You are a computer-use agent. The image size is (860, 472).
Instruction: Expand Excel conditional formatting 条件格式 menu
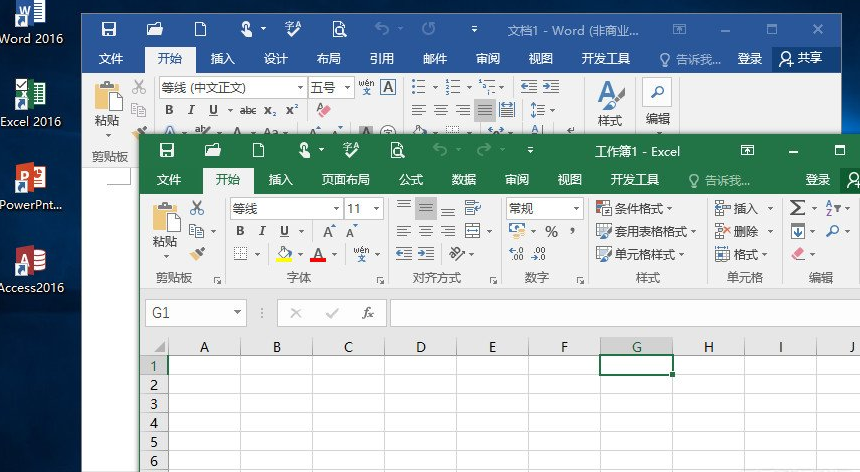point(634,208)
